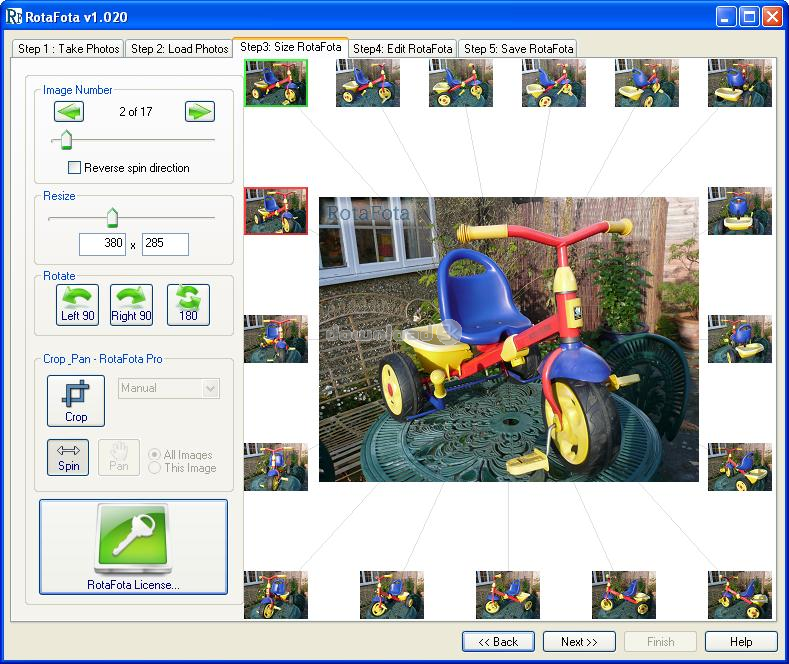Image resolution: width=789 pixels, height=664 pixels.
Task: Select the fourth thumbnail in top row
Action: [554, 83]
